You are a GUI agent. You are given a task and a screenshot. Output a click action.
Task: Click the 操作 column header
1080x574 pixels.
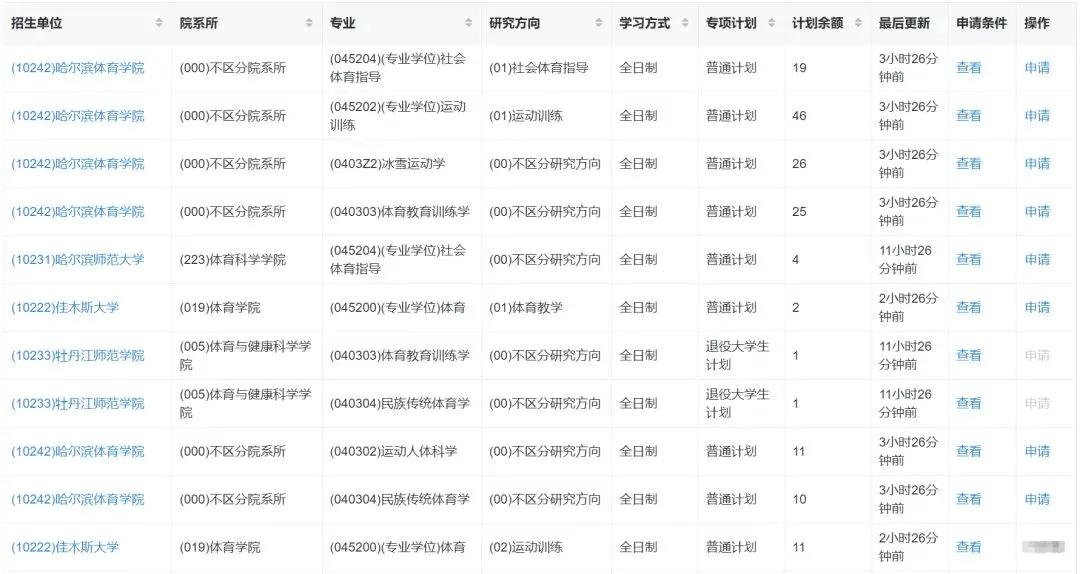(1037, 23)
